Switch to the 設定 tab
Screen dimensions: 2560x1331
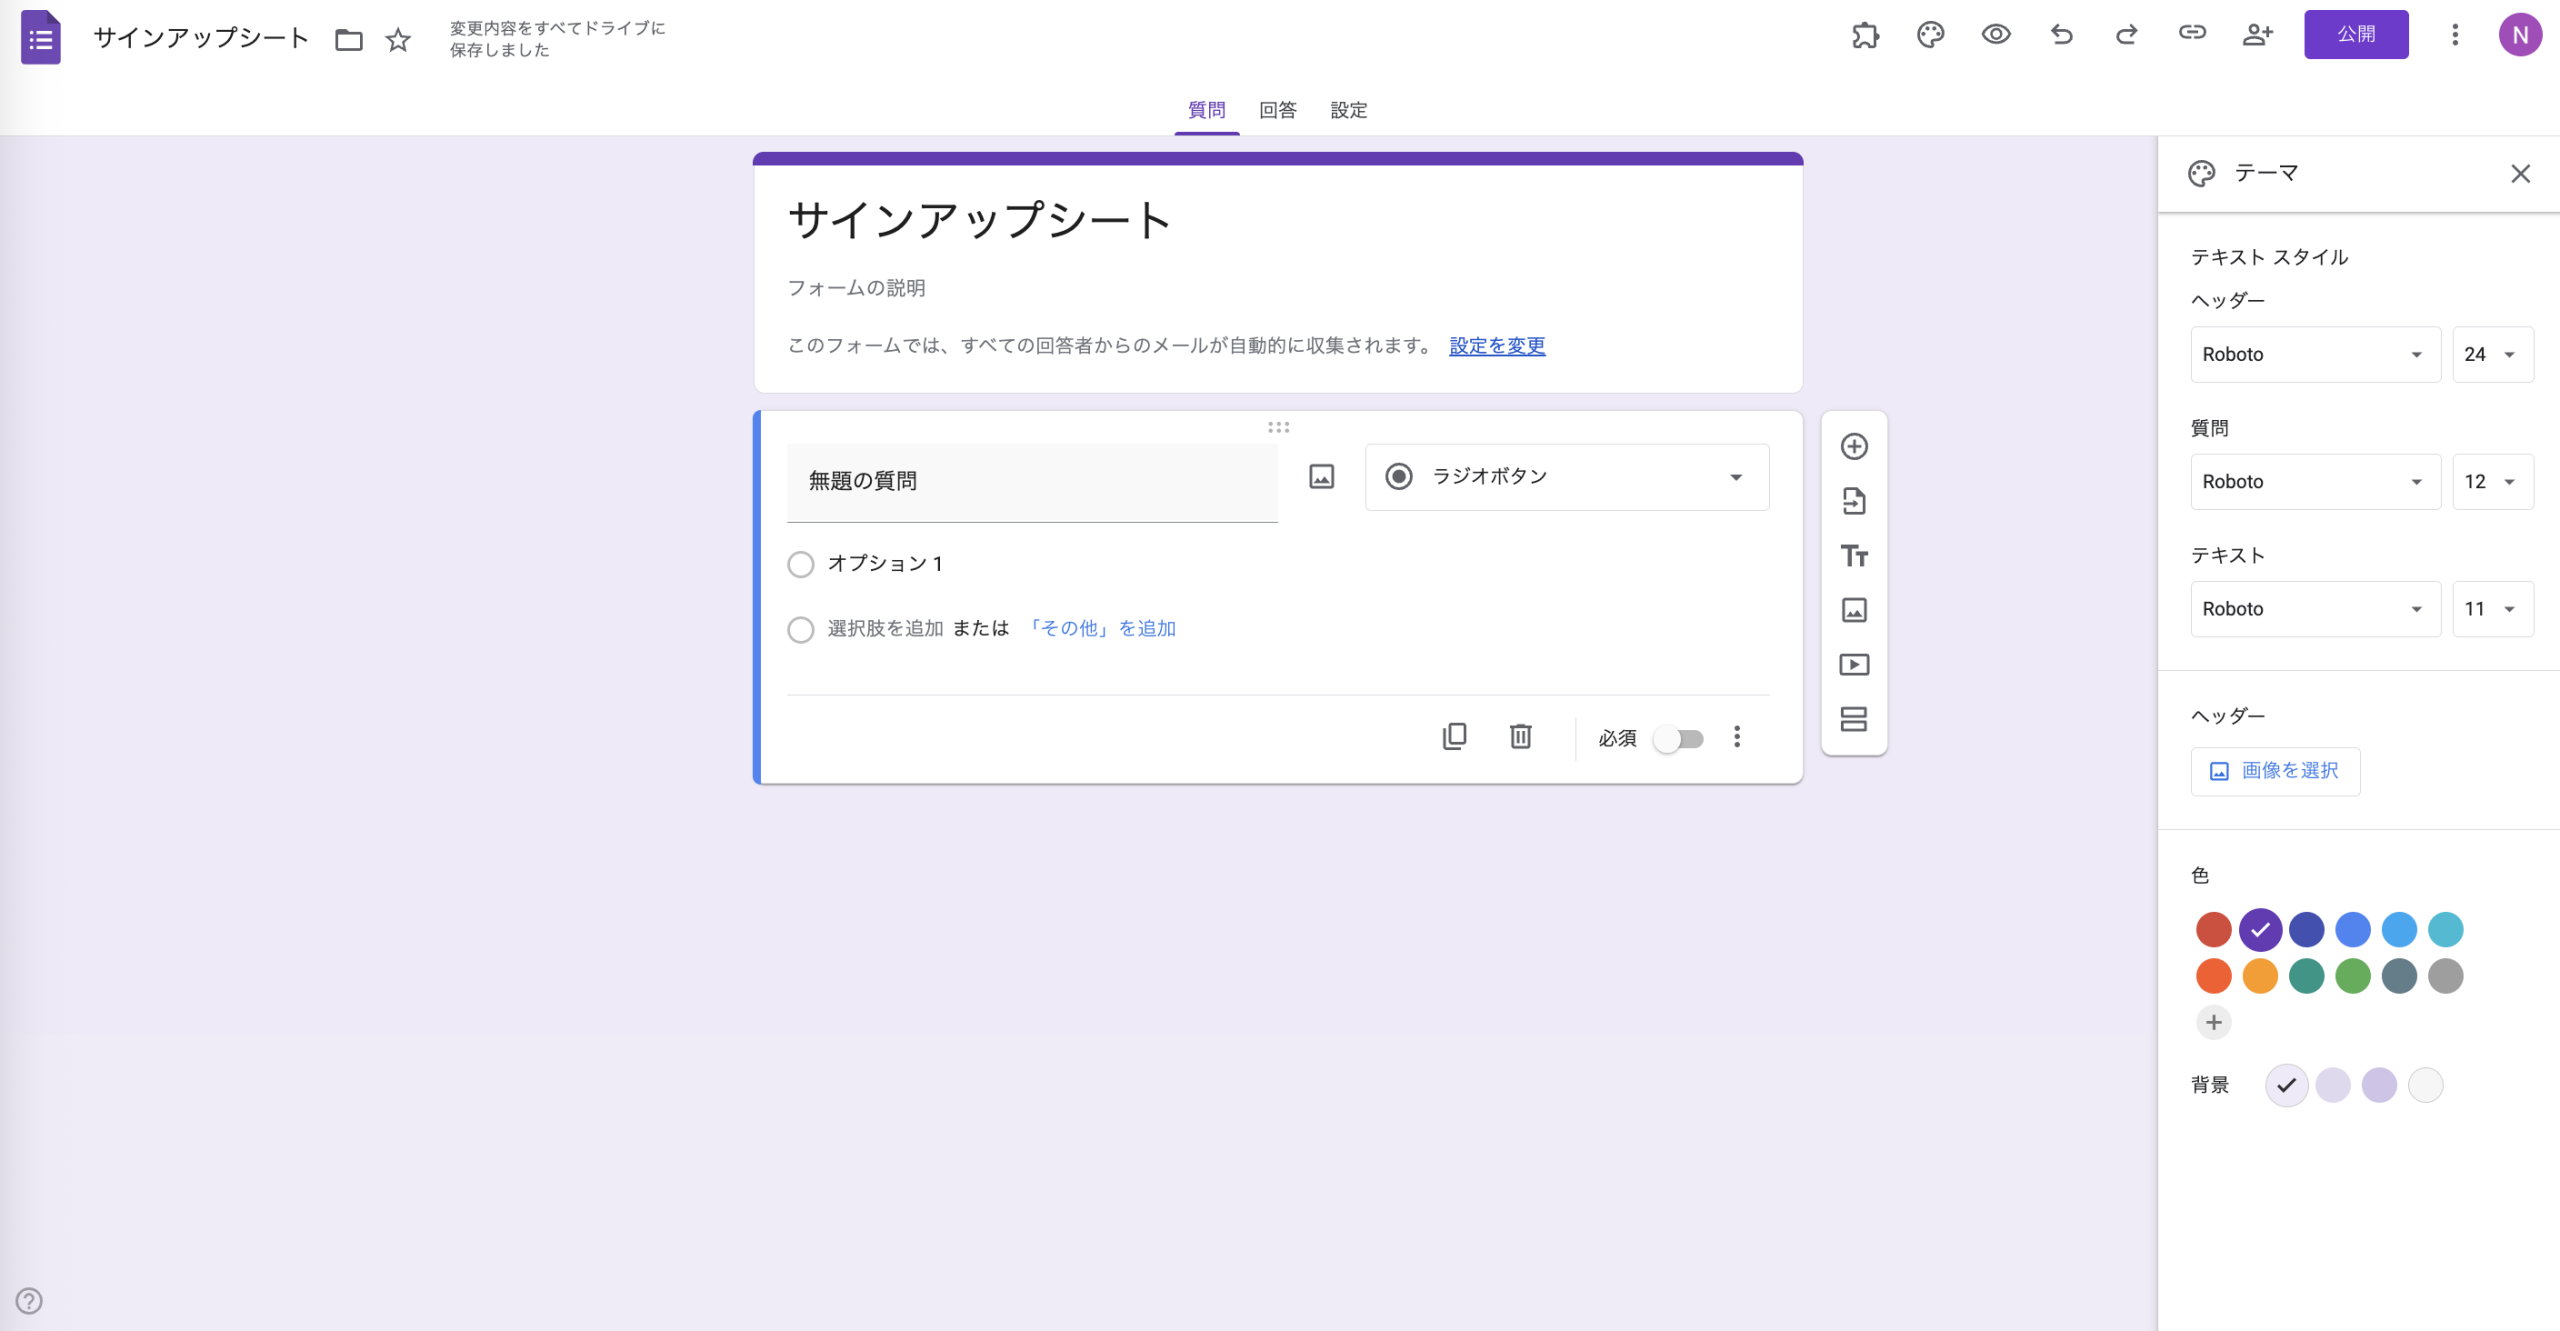click(1348, 110)
